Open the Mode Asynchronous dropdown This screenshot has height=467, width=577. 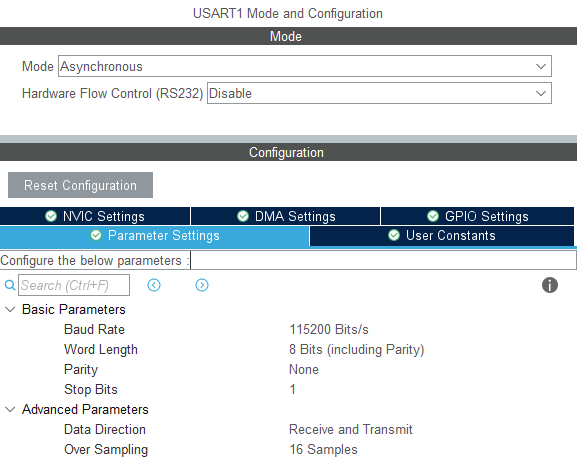click(305, 66)
